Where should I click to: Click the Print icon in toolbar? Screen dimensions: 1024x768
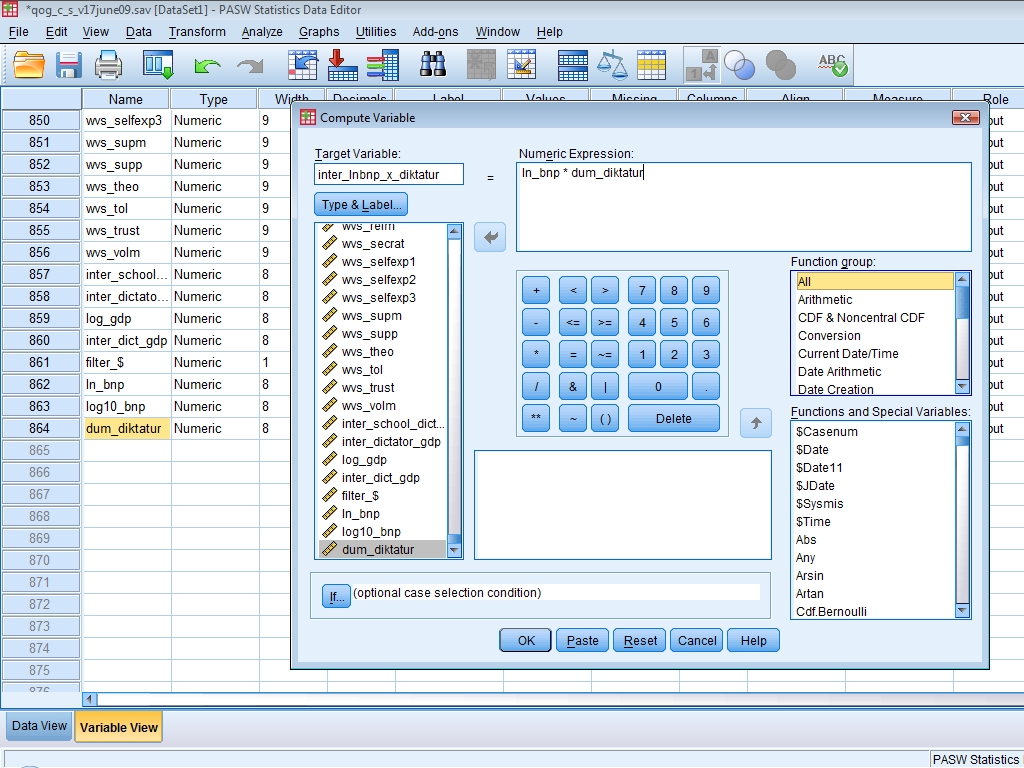point(108,65)
